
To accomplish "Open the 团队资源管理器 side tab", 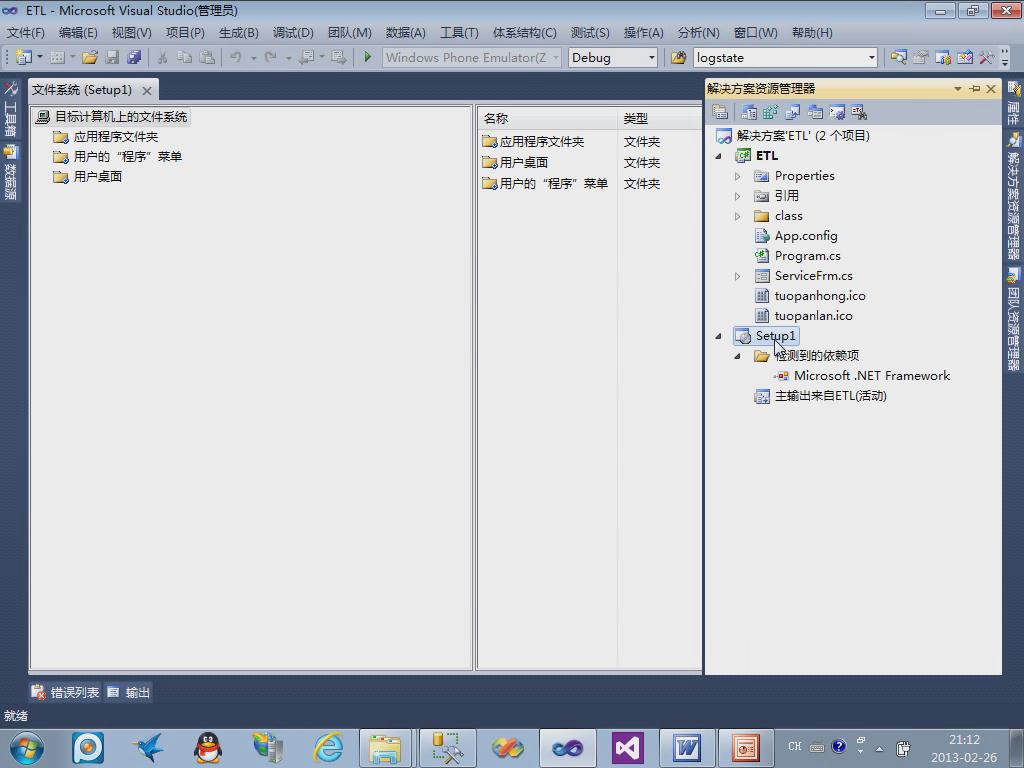I will pos(1014,321).
